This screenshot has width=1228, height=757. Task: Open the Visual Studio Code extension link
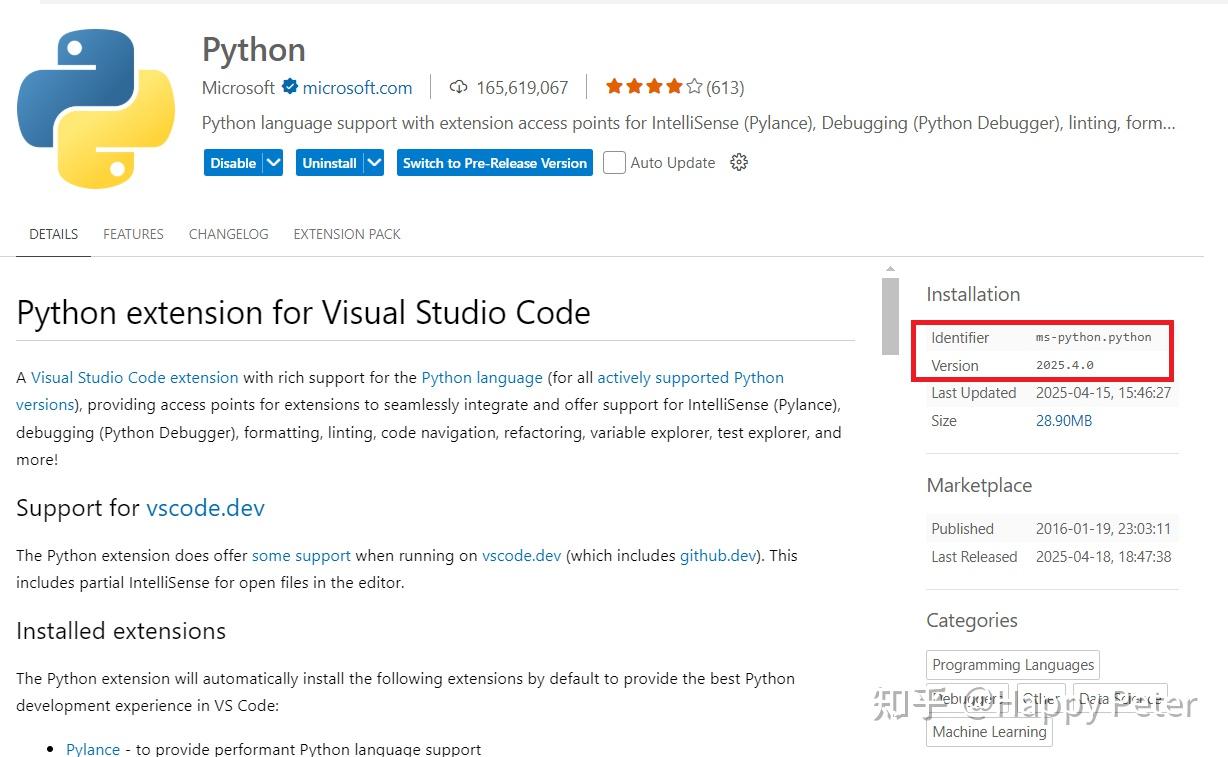135,378
